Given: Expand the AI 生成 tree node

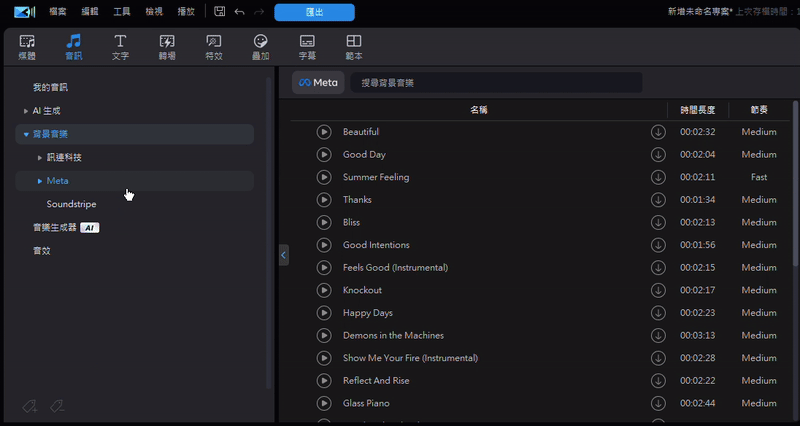Looking at the screenshot, I should [x=26, y=111].
